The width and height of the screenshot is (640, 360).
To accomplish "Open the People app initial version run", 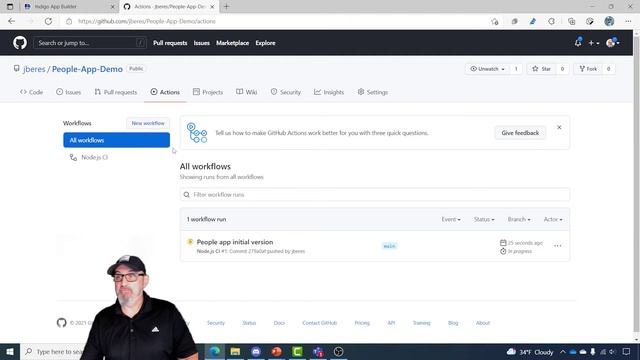I will pos(235,242).
